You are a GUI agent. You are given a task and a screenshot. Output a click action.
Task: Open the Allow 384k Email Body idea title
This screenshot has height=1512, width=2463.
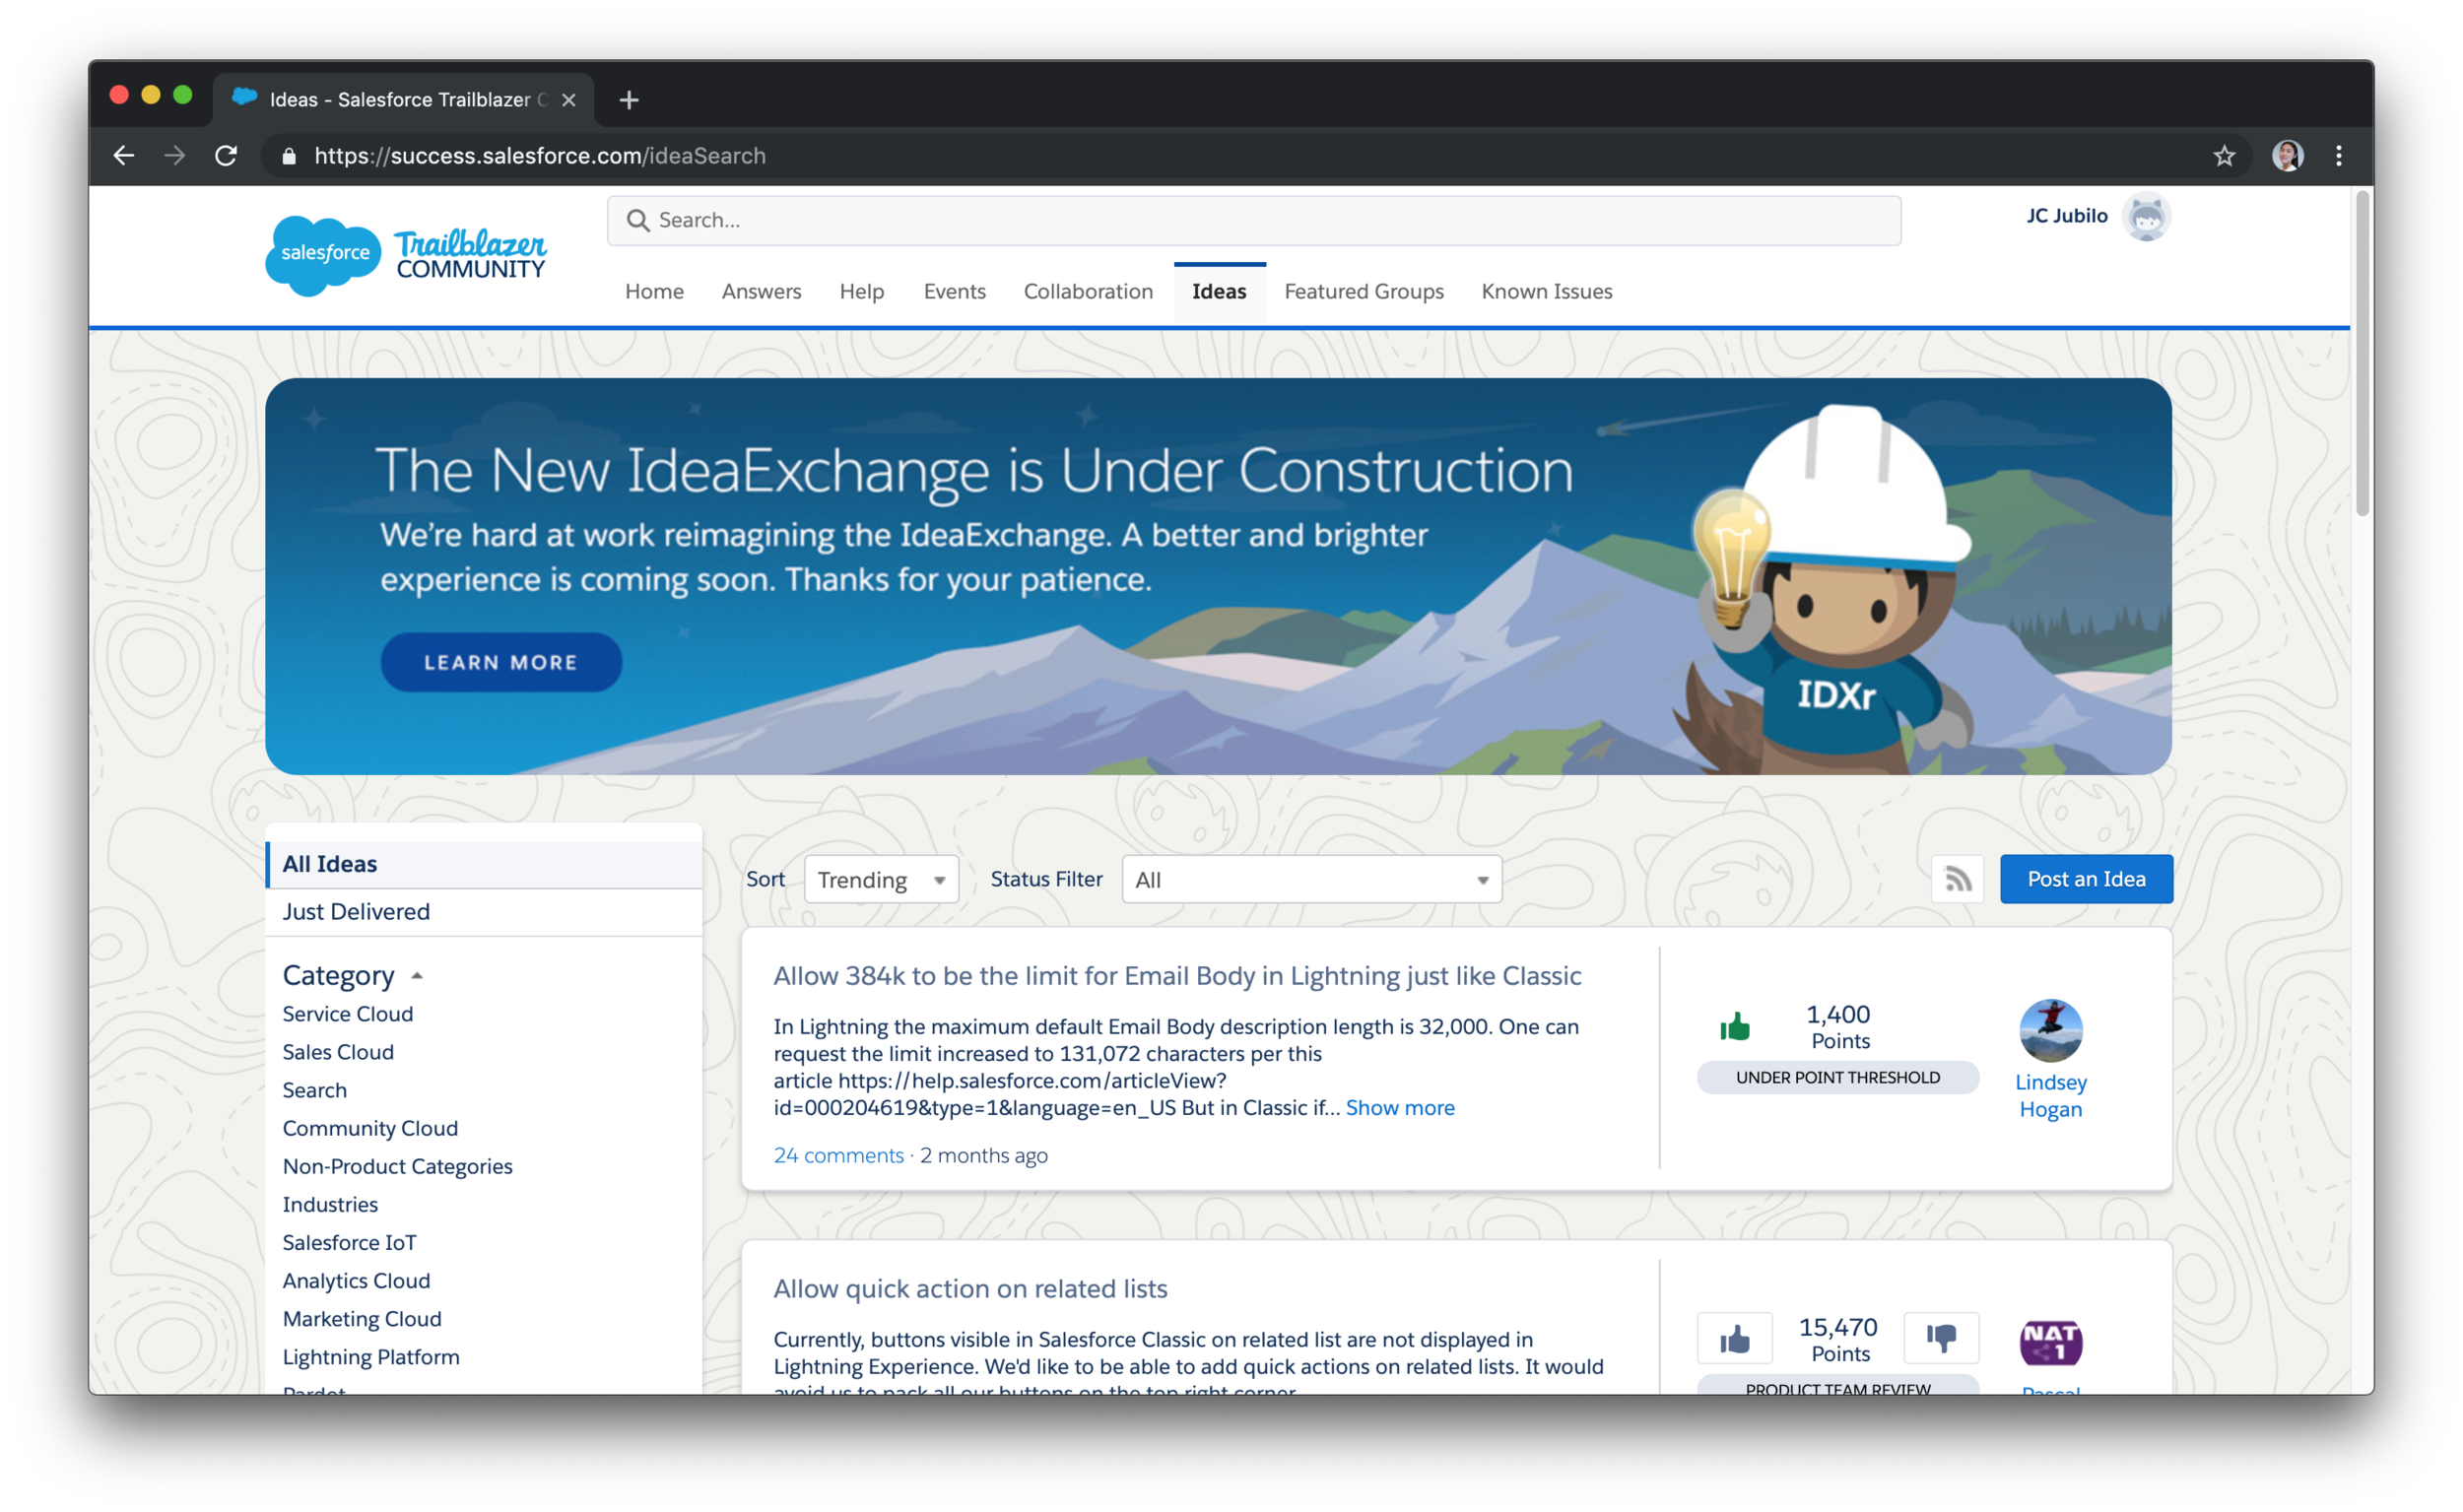(x=1177, y=975)
